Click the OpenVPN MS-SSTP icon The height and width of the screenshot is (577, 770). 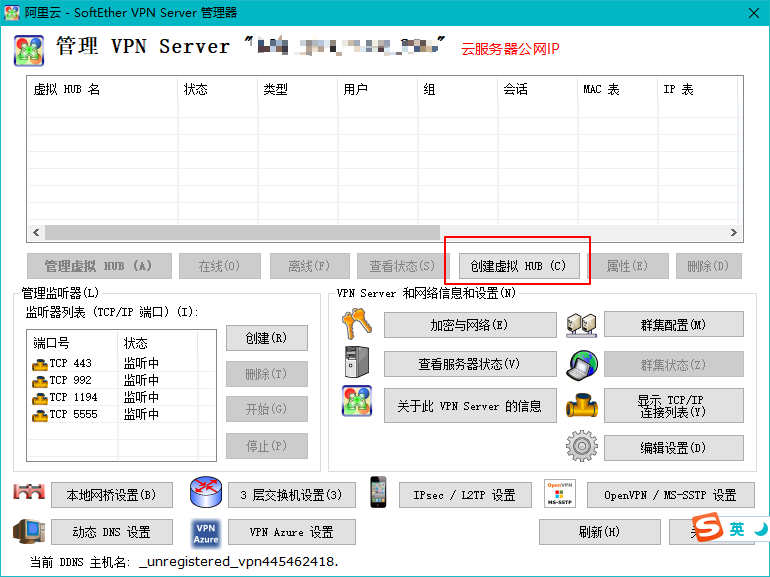coord(559,494)
